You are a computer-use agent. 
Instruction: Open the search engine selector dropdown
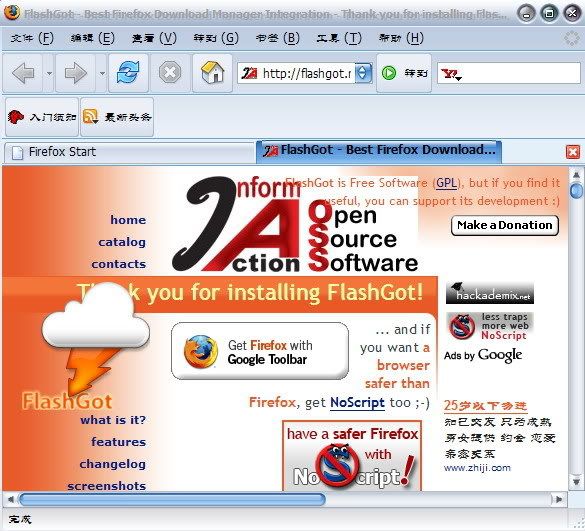452,74
